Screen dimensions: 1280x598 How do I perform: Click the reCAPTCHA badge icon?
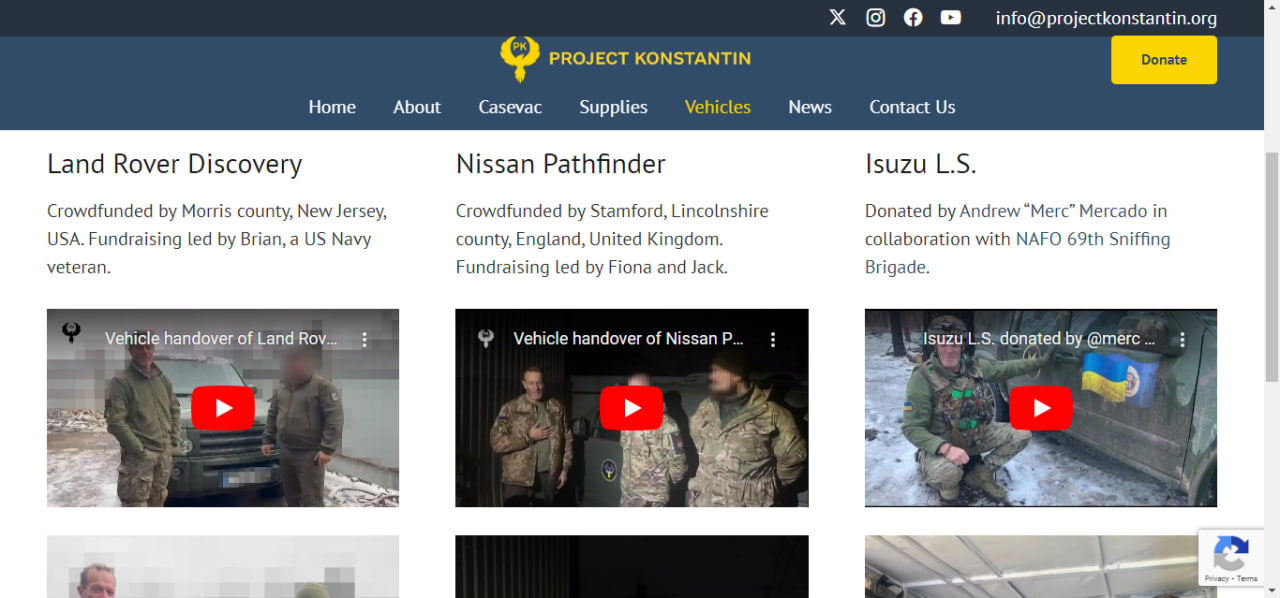(x=1231, y=553)
